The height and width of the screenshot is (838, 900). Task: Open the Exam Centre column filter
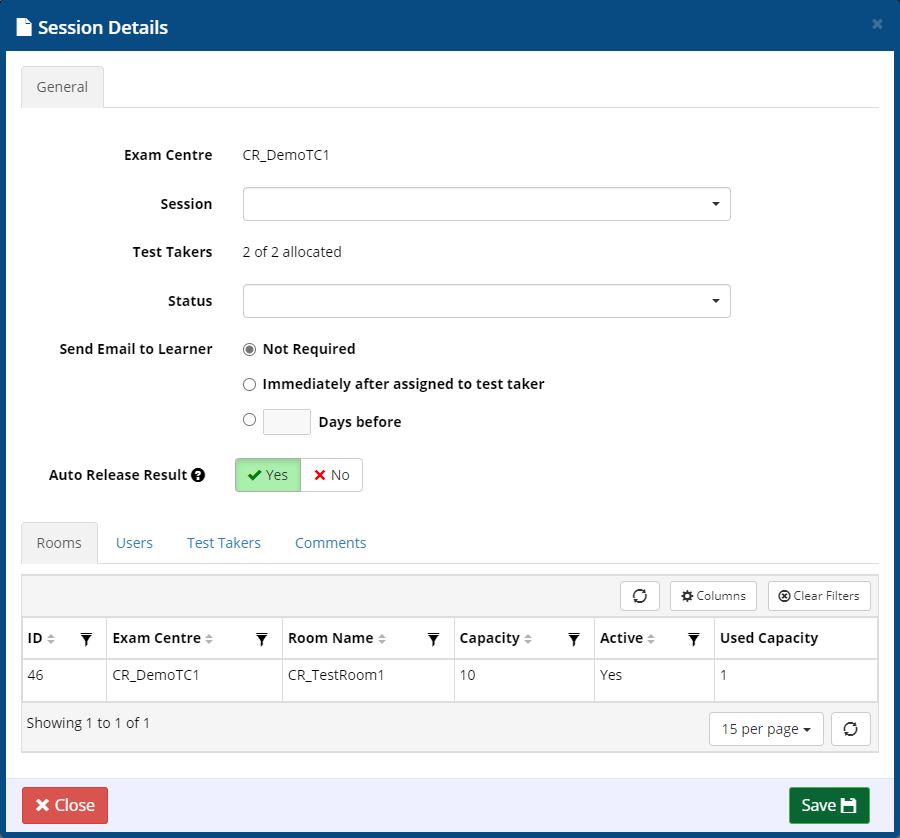coord(262,637)
